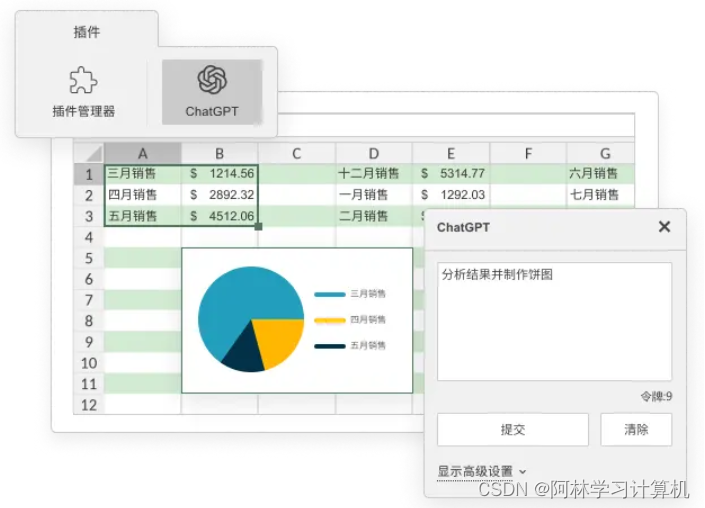Select column F header
The width and height of the screenshot is (705, 508).
(x=528, y=153)
